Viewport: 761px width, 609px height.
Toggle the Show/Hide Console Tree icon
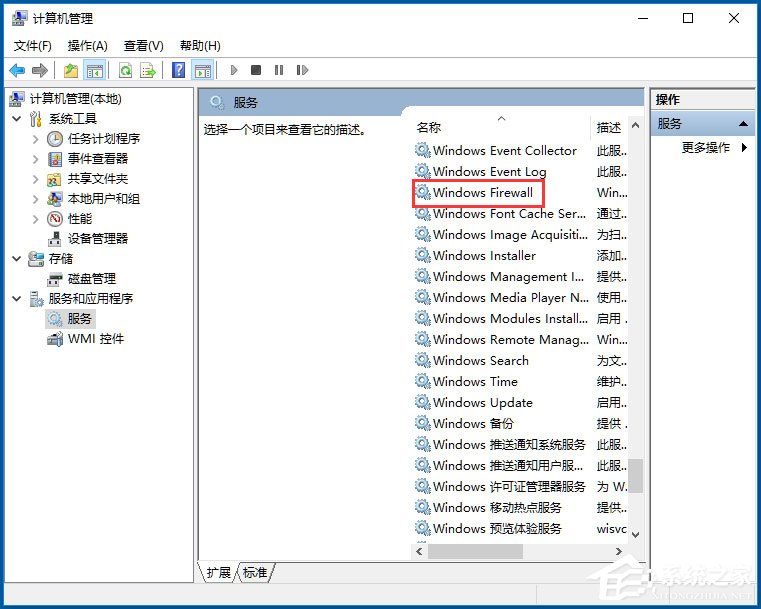pyautogui.click(x=95, y=70)
